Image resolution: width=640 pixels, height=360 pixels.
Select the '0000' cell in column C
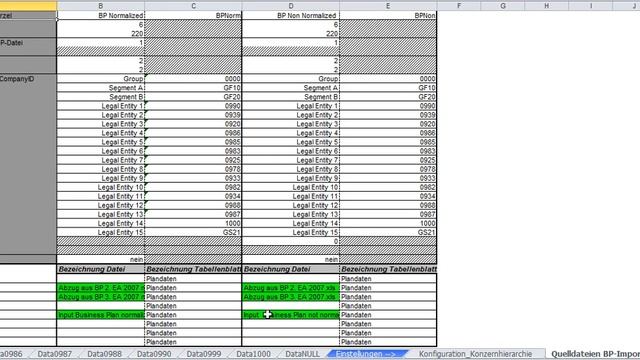click(x=193, y=79)
